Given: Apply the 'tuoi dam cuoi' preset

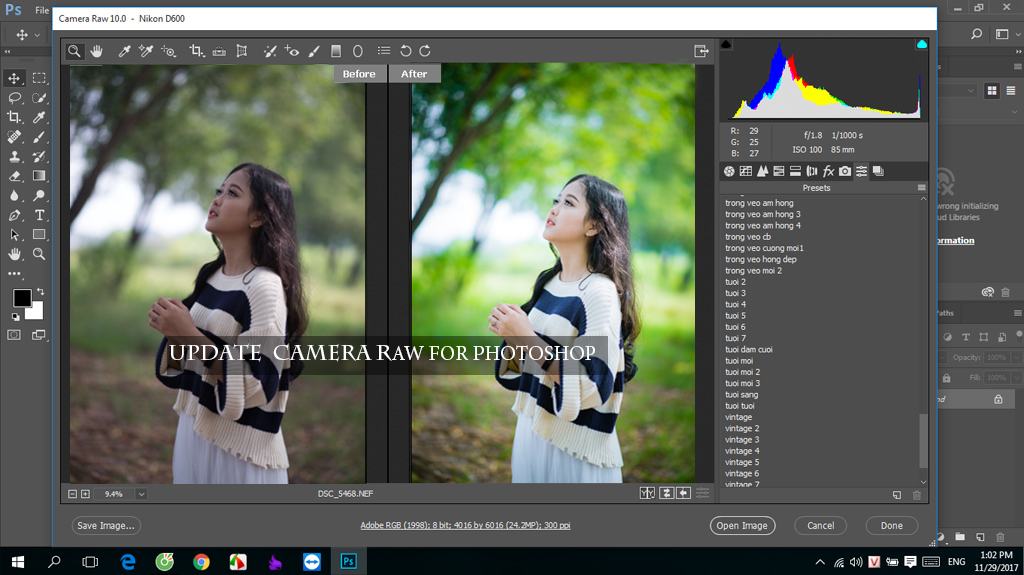Looking at the screenshot, I should tap(748, 350).
